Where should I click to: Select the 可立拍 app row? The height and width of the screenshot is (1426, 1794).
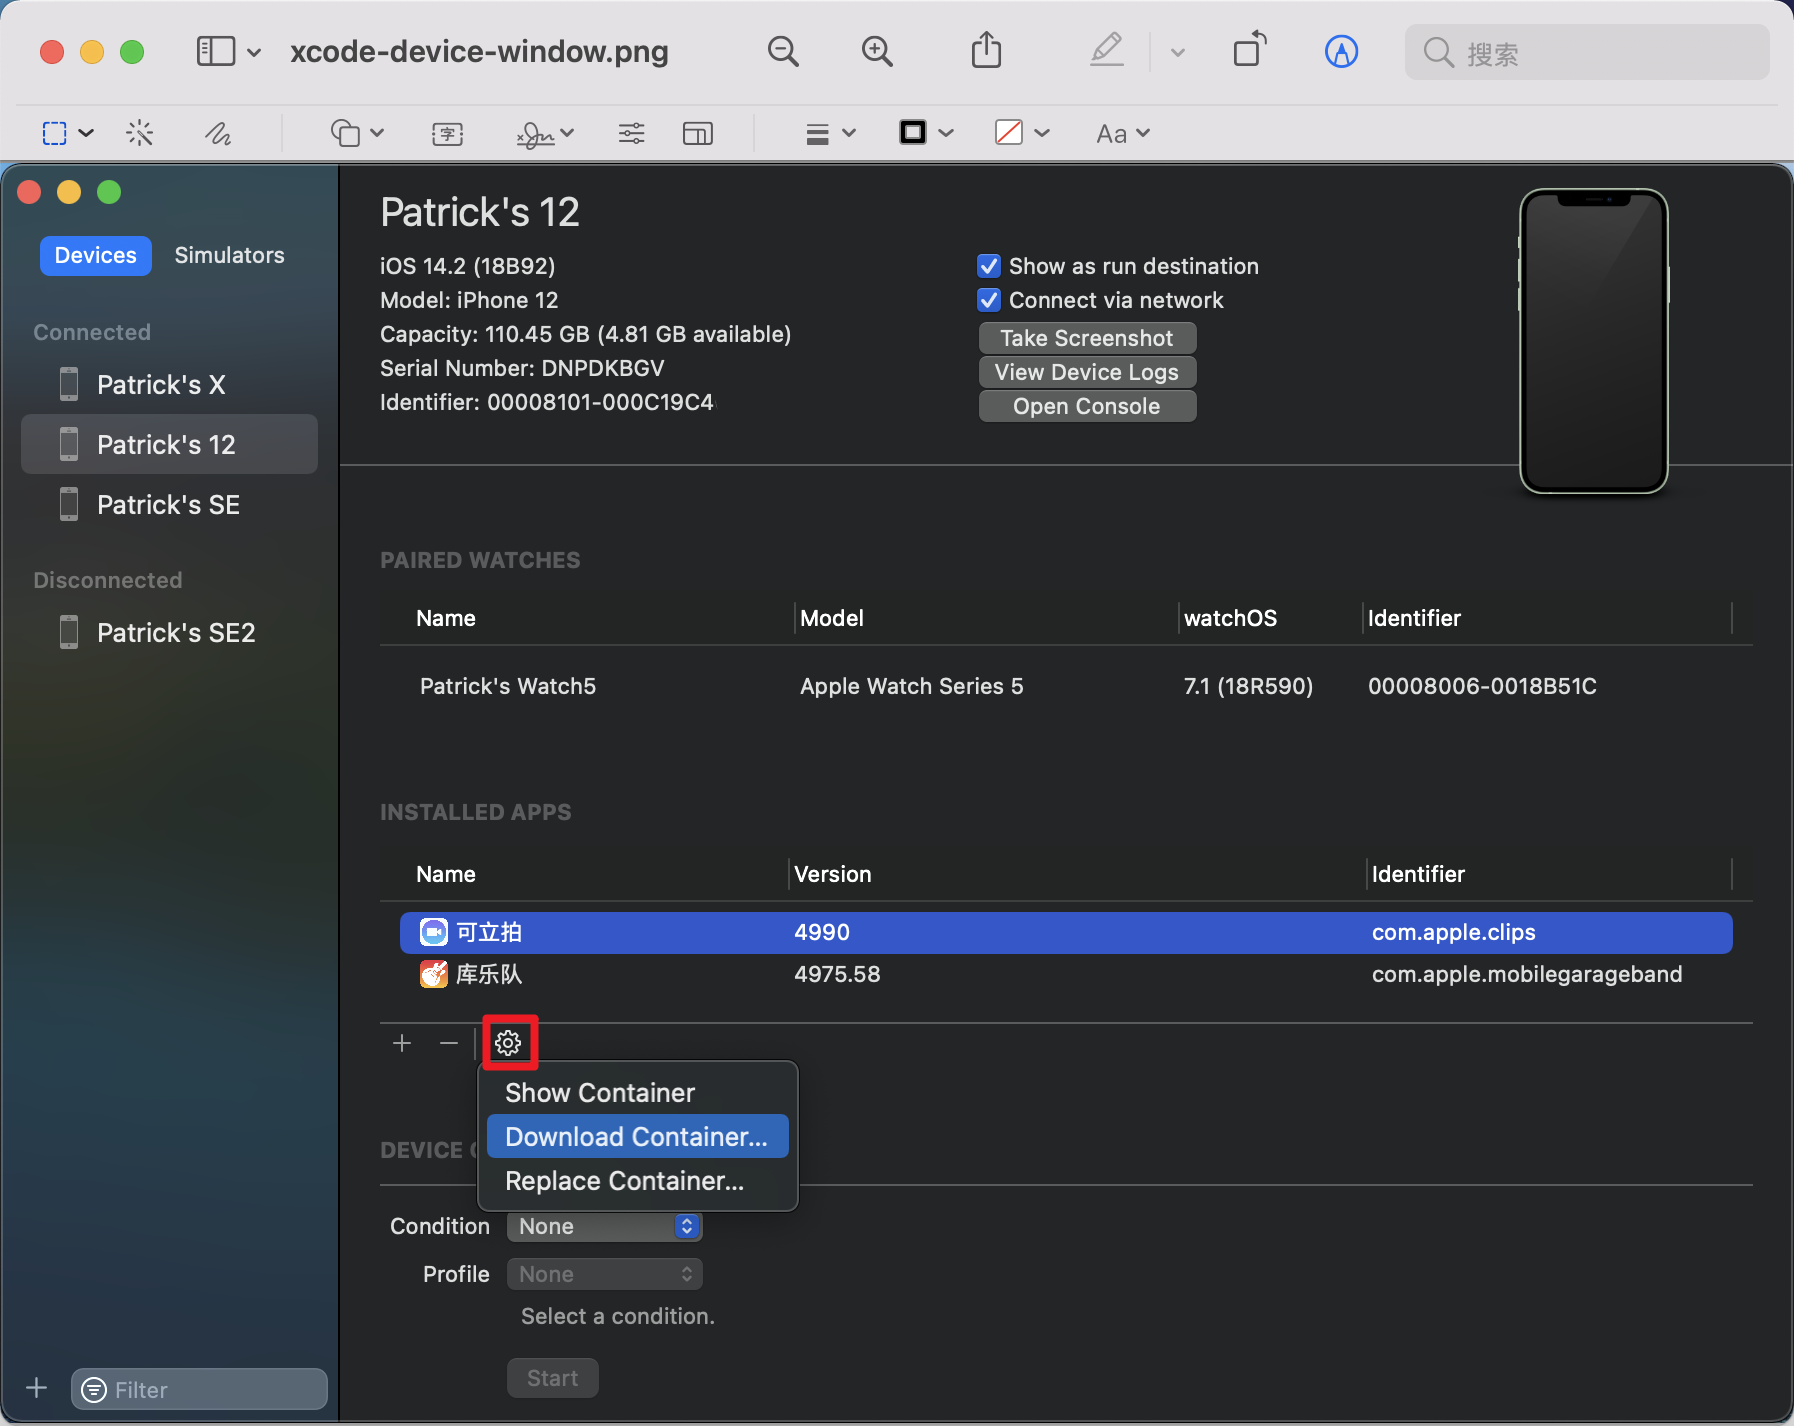point(1066,932)
